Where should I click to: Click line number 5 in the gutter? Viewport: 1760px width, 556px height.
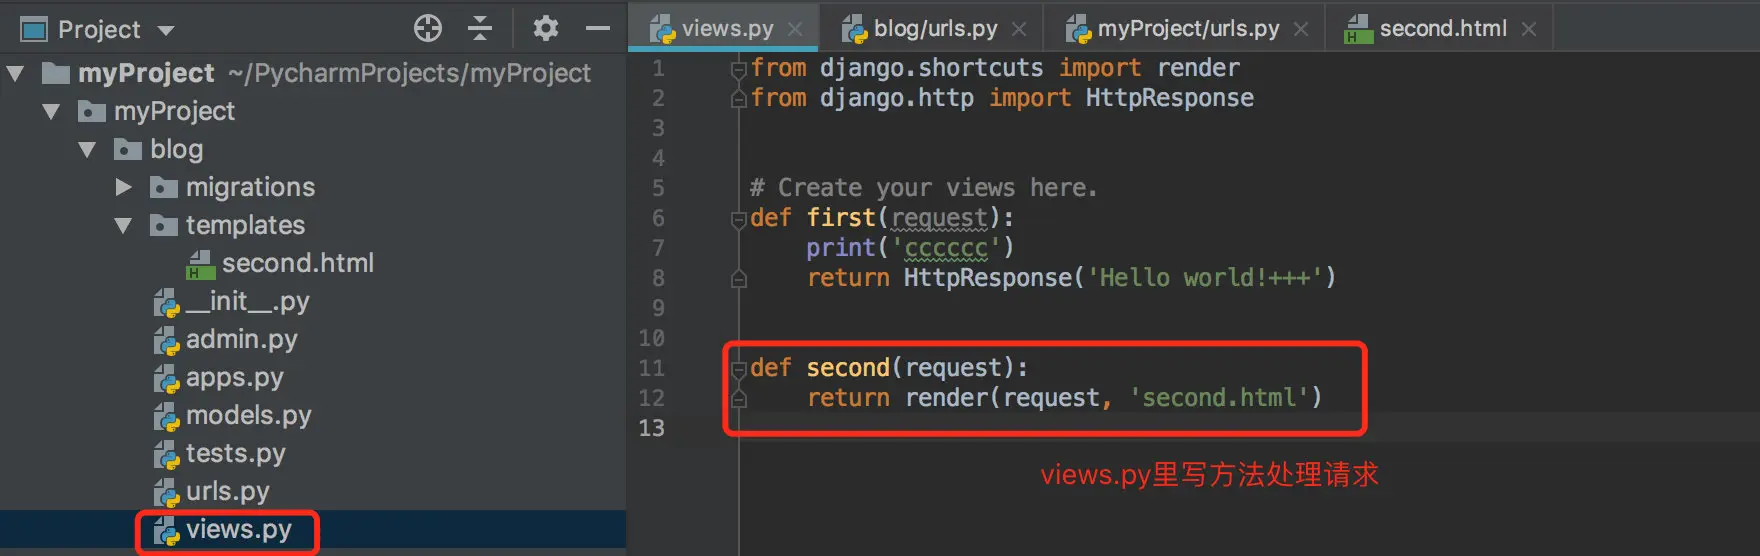point(658,188)
